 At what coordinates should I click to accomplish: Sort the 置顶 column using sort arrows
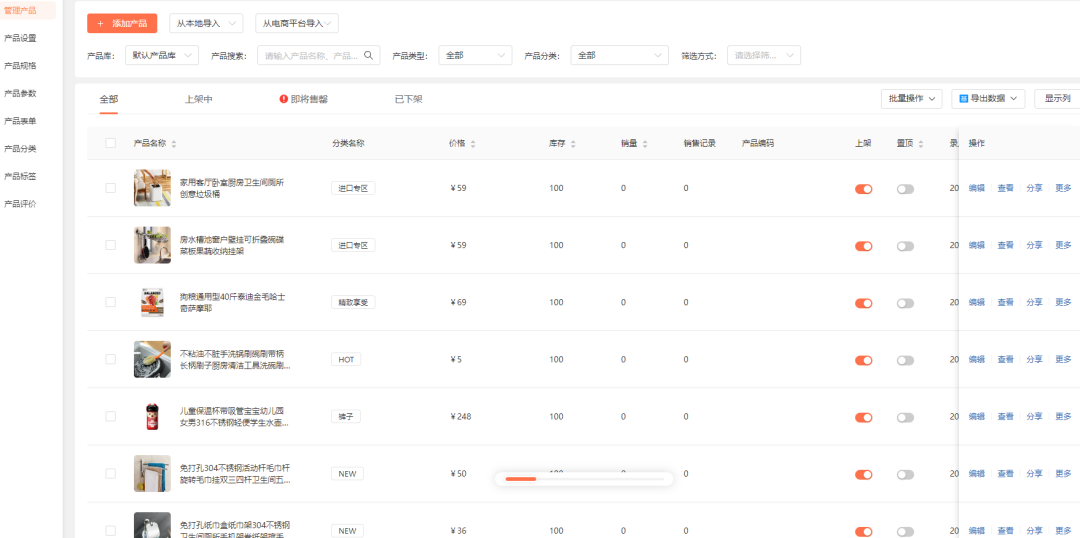coord(921,144)
